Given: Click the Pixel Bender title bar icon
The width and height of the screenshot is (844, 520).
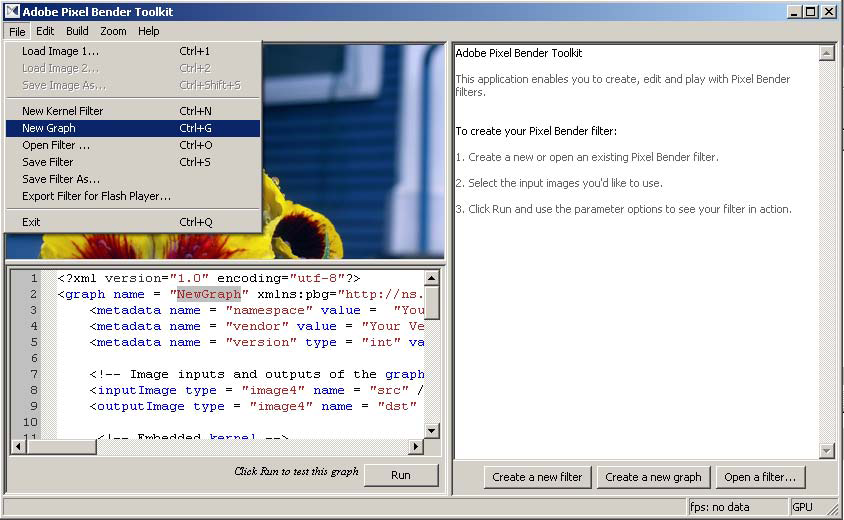Looking at the screenshot, I should [12, 11].
